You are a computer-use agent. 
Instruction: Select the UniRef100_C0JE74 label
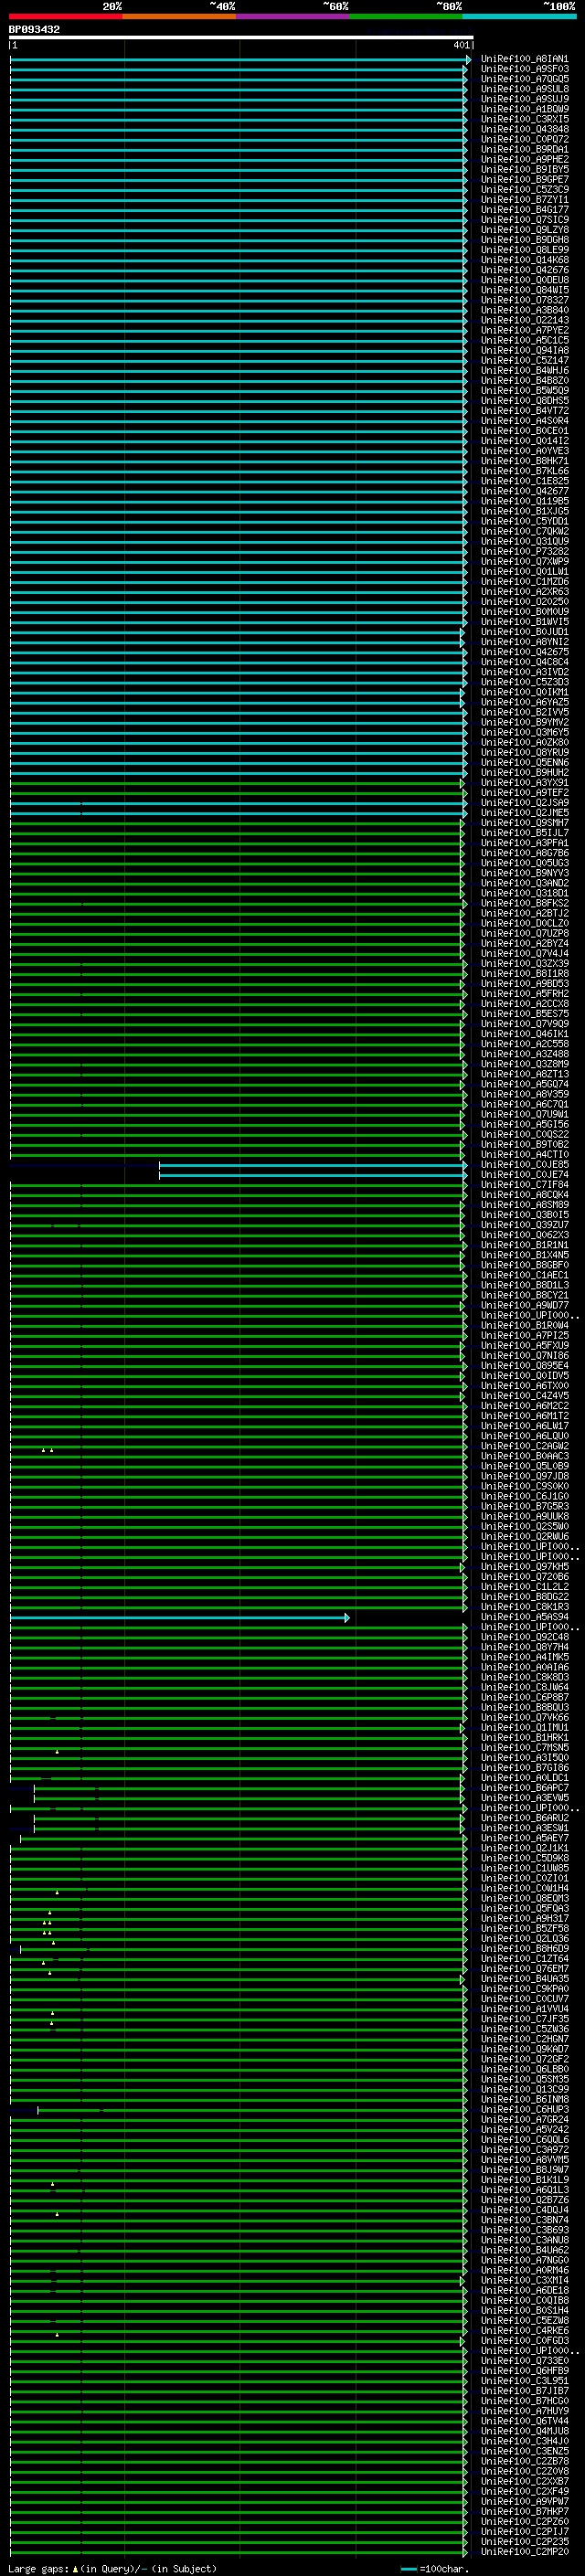point(524,1175)
